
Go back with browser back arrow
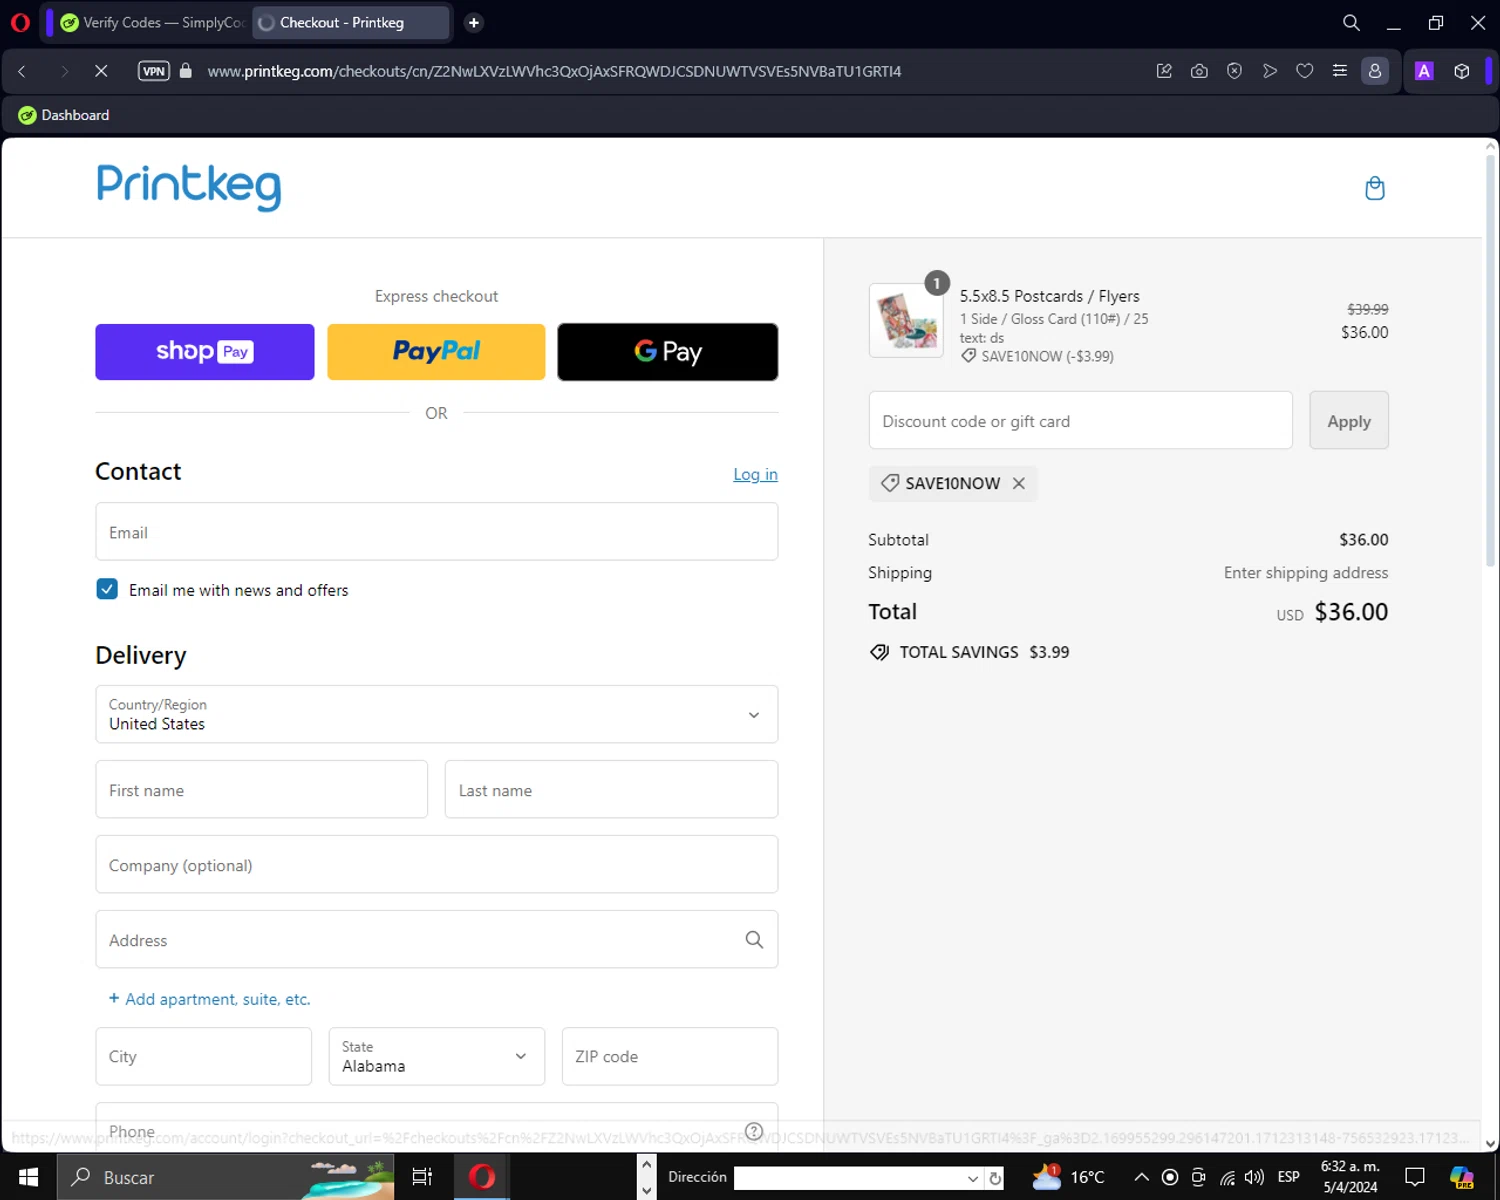[x=22, y=71]
